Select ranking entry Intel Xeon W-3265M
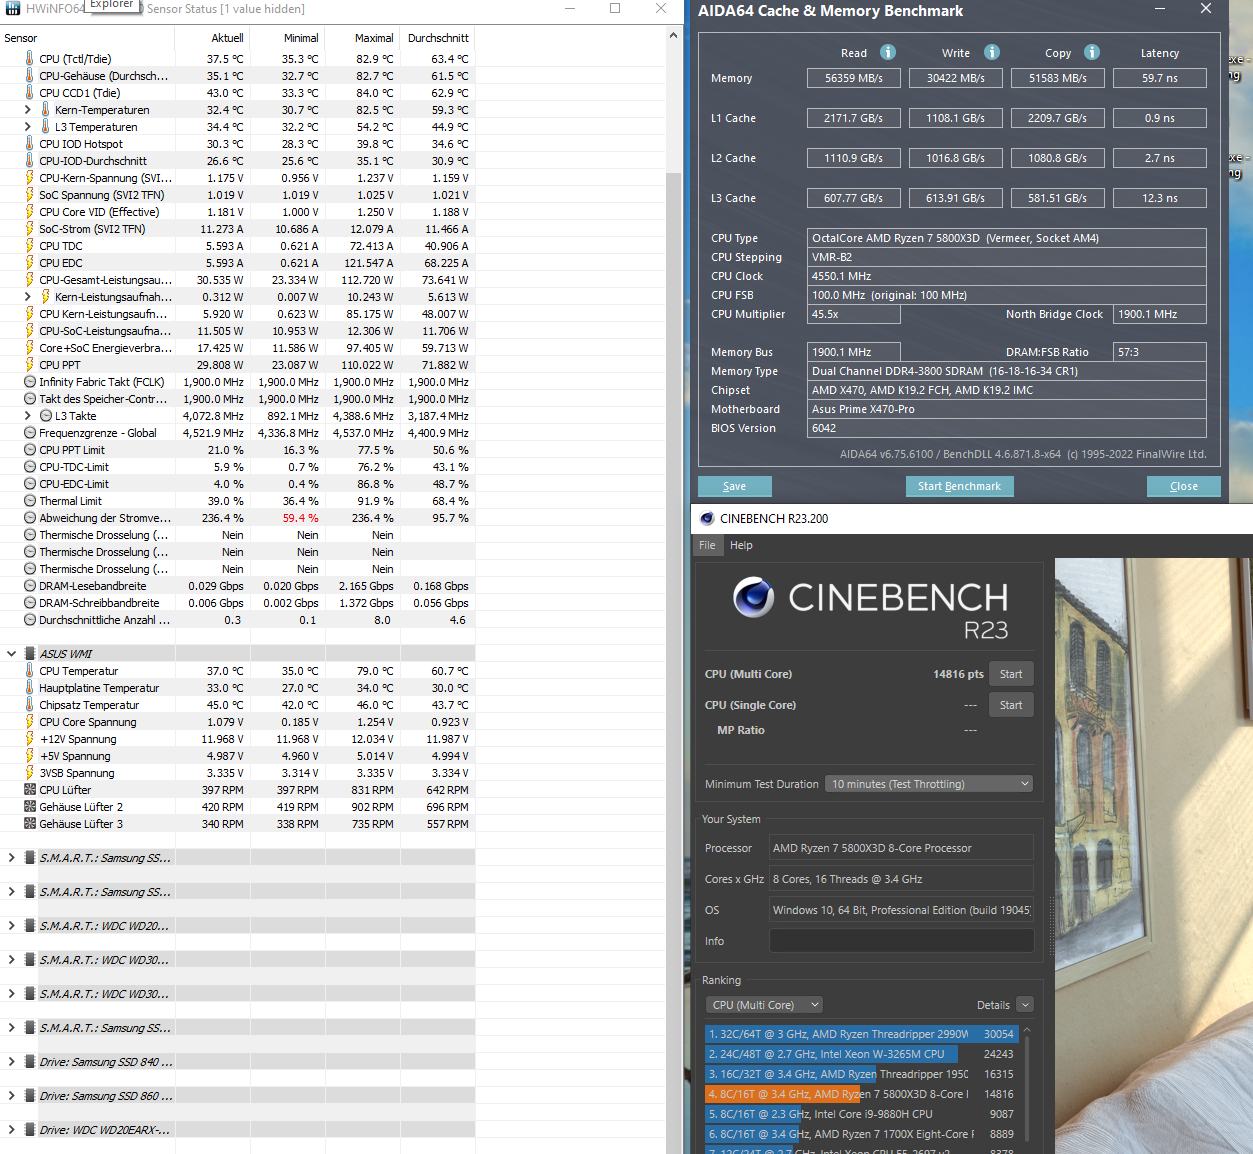The width and height of the screenshot is (1253, 1154). 862,1054
